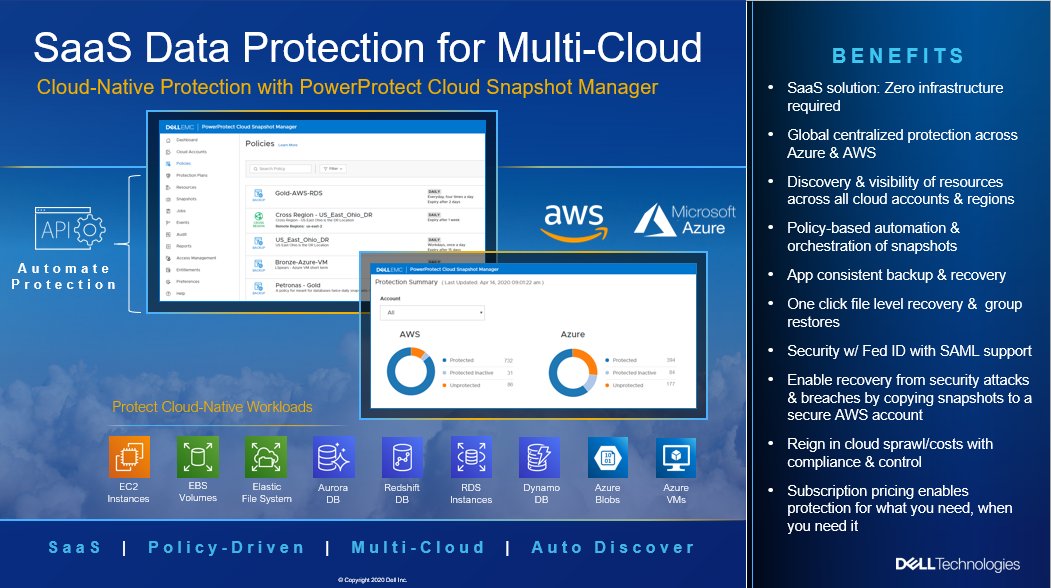Click the Protection Summary heading

click(x=406, y=282)
